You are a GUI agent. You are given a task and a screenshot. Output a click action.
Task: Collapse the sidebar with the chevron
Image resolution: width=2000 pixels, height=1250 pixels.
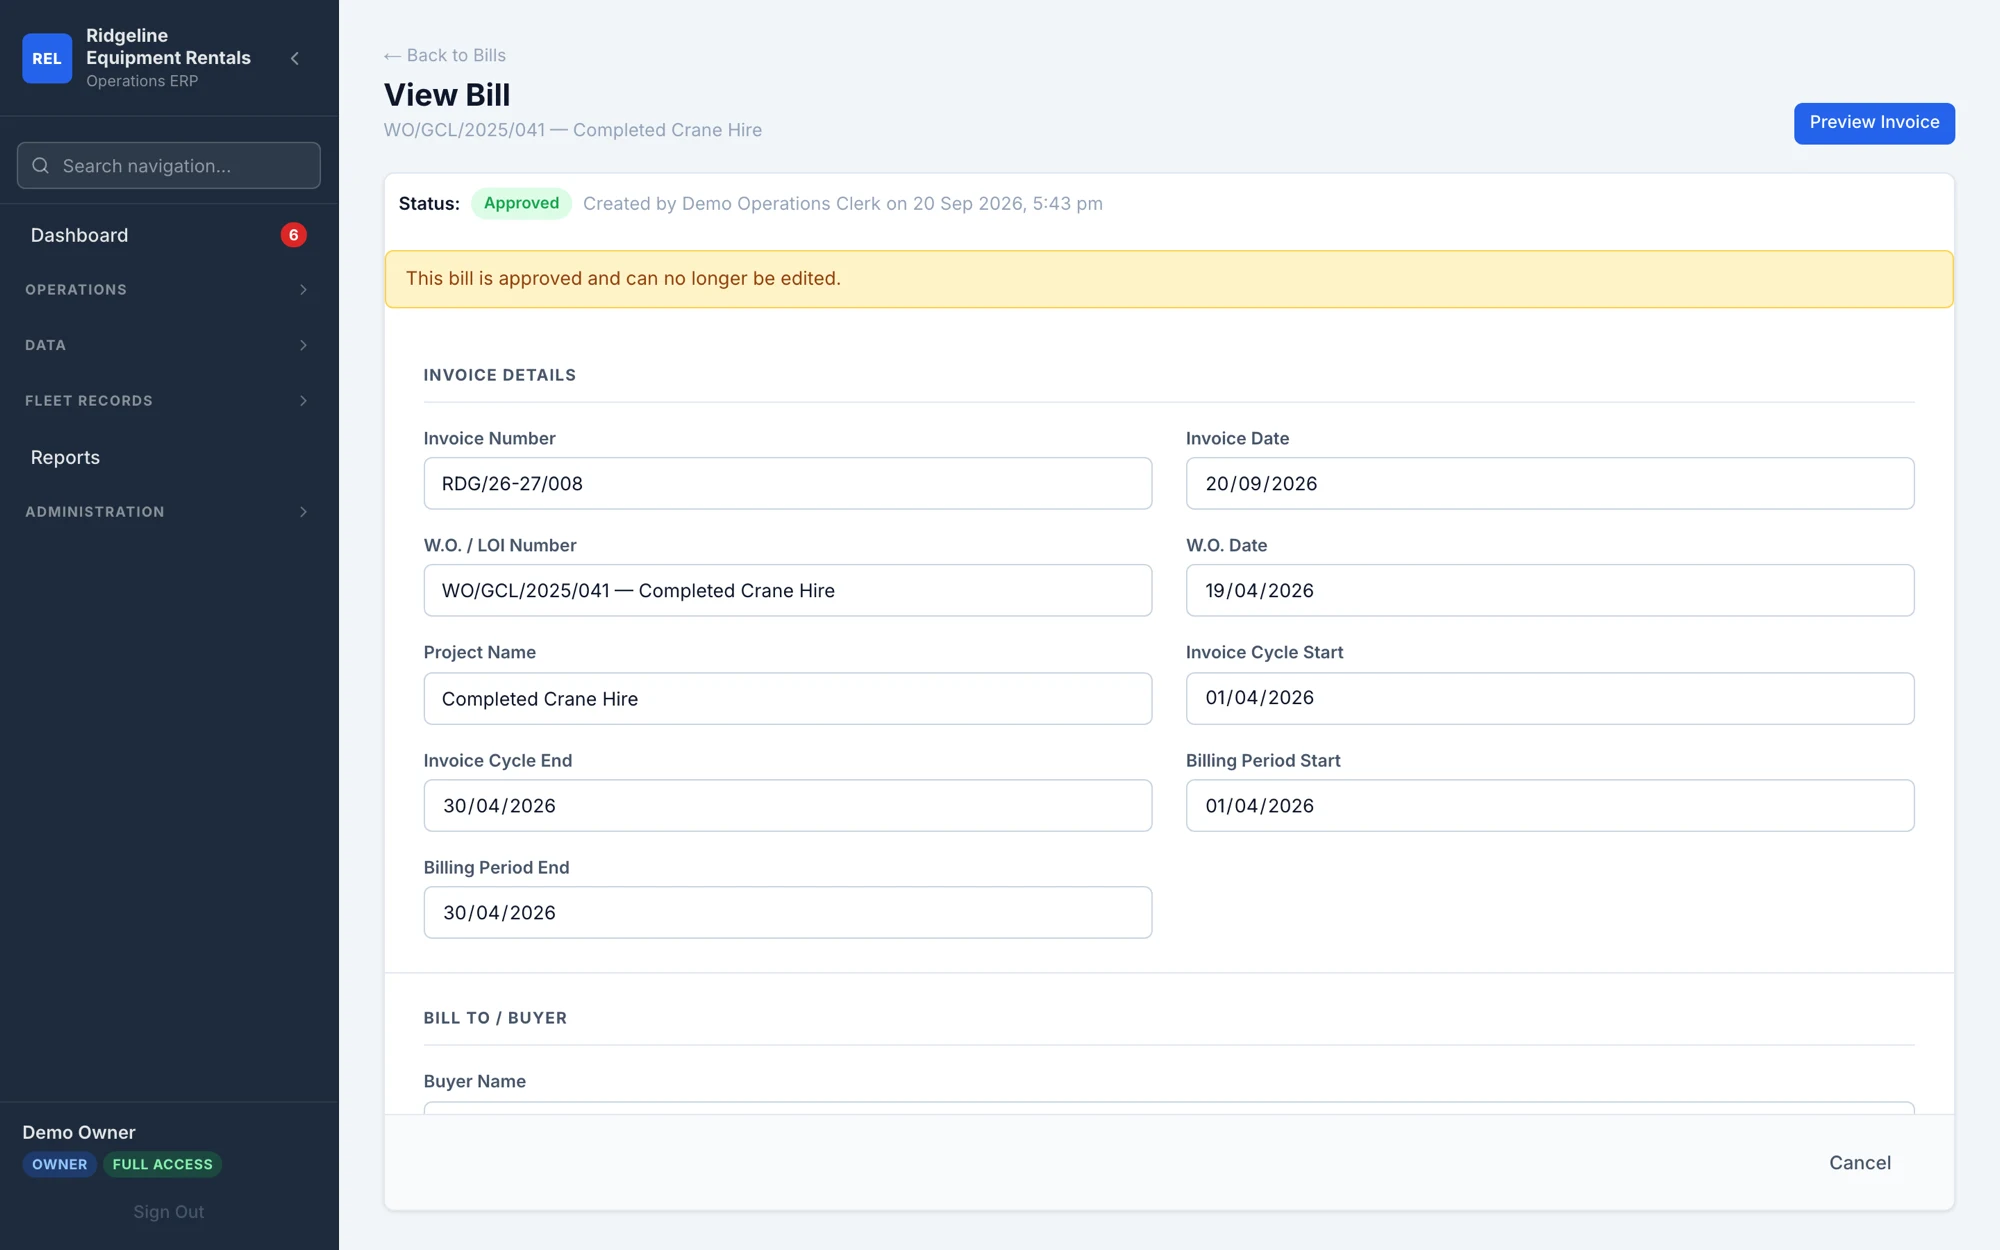point(295,58)
